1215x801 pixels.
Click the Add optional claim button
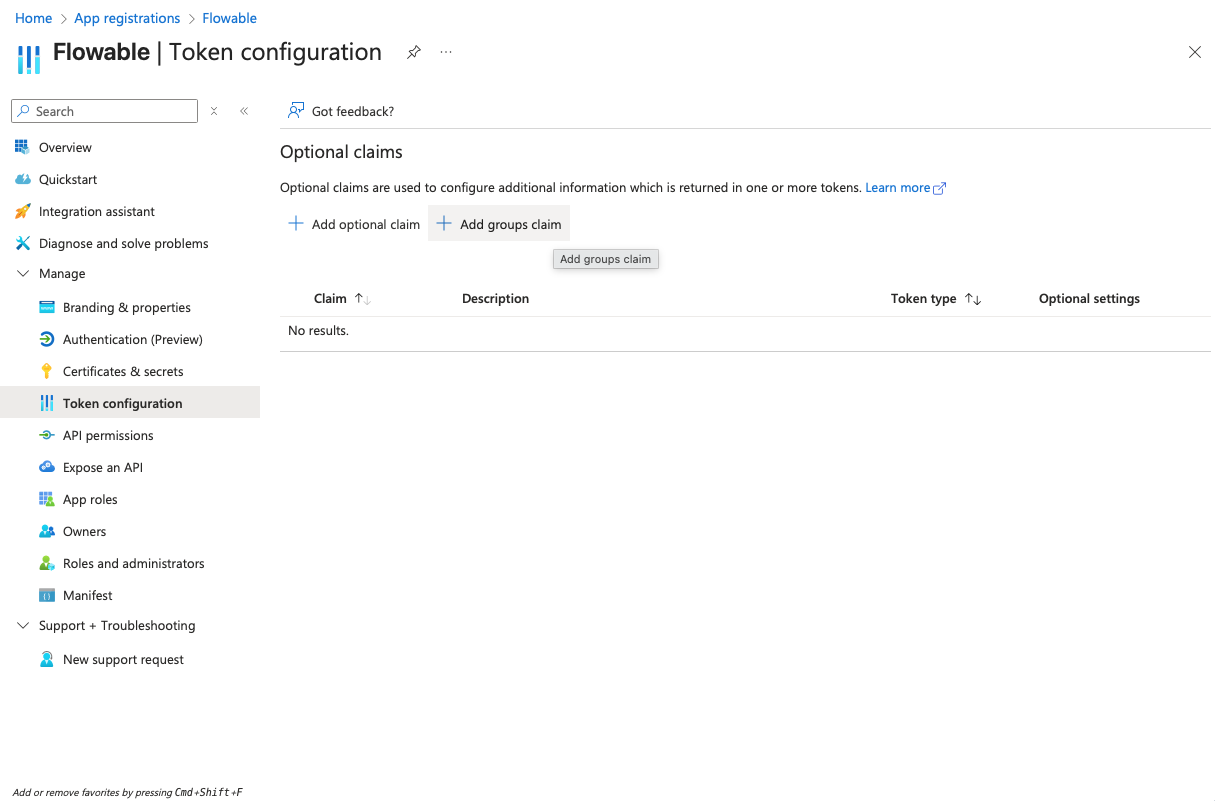(354, 224)
